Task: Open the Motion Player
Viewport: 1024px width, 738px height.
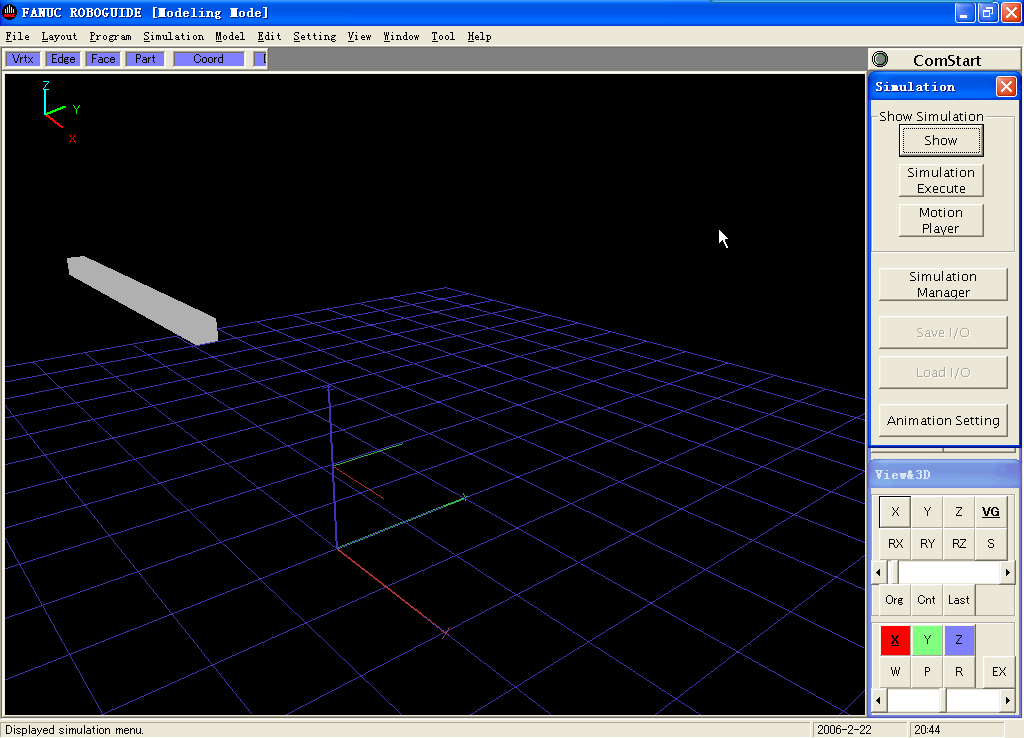Action: point(941,220)
